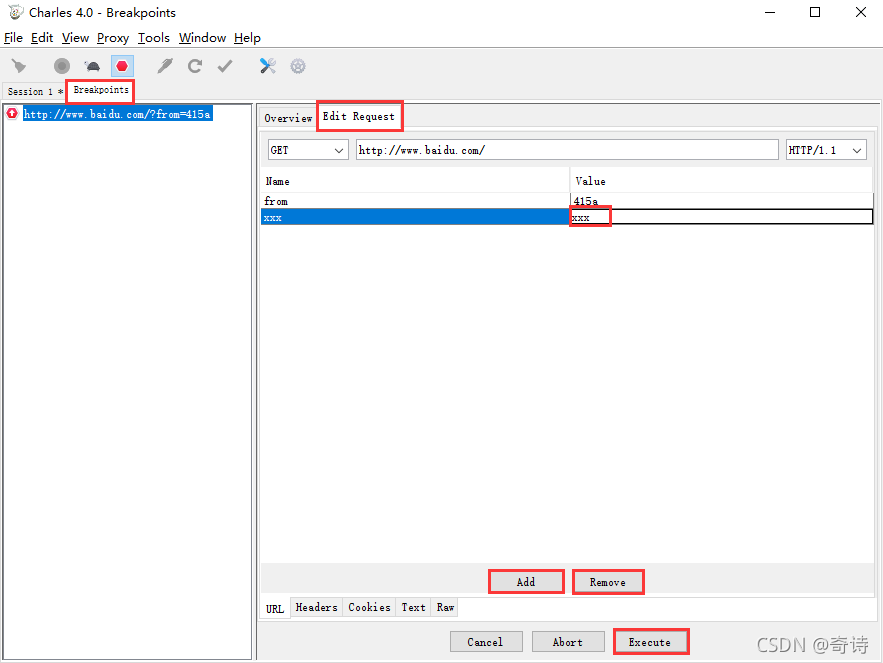Open the Edit menu
This screenshot has width=883, height=663.
coord(42,38)
